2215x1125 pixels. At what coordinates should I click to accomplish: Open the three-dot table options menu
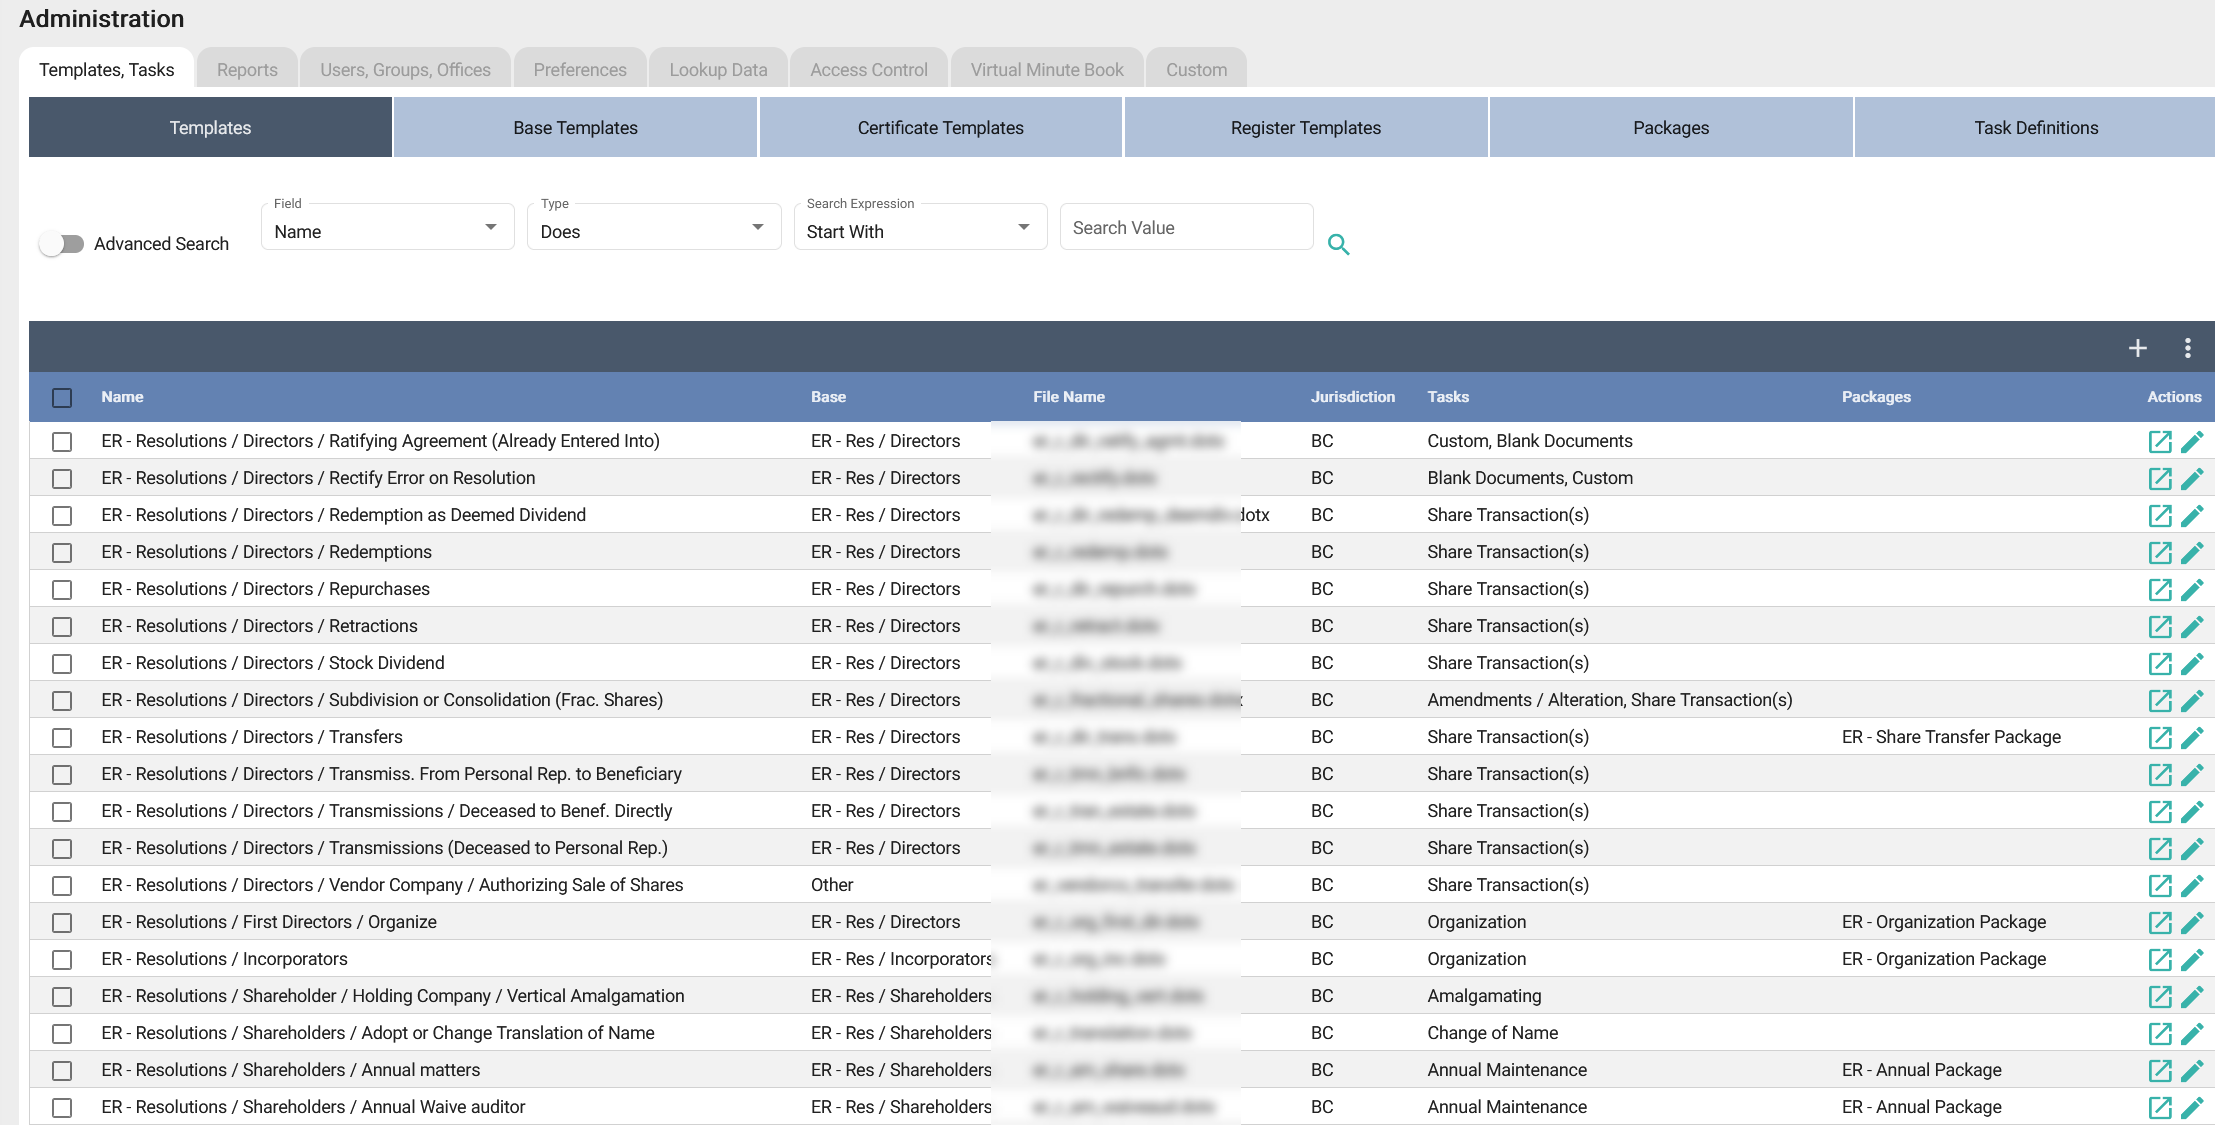point(2187,348)
